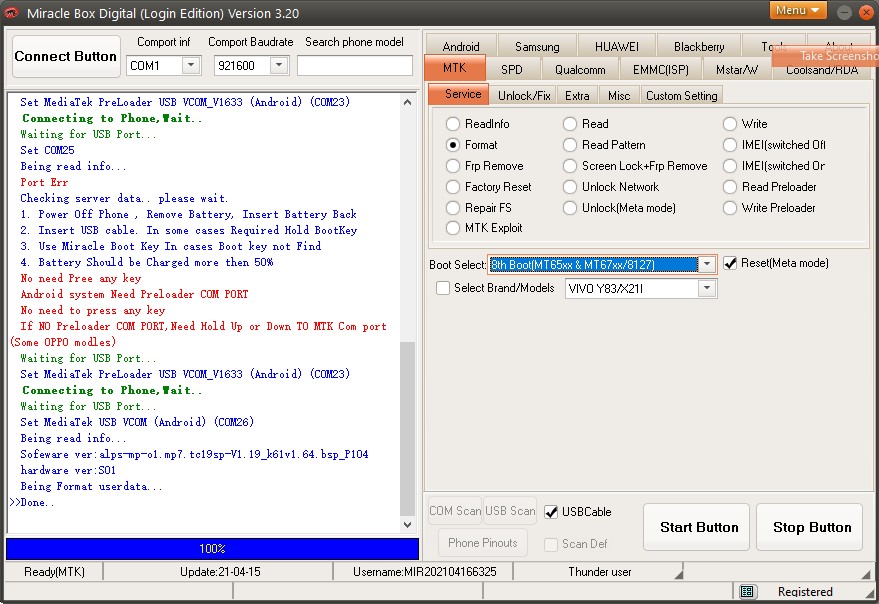The image size is (879, 604).
Task: Choose the Write Preloader option
Action: pyautogui.click(x=729, y=208)
